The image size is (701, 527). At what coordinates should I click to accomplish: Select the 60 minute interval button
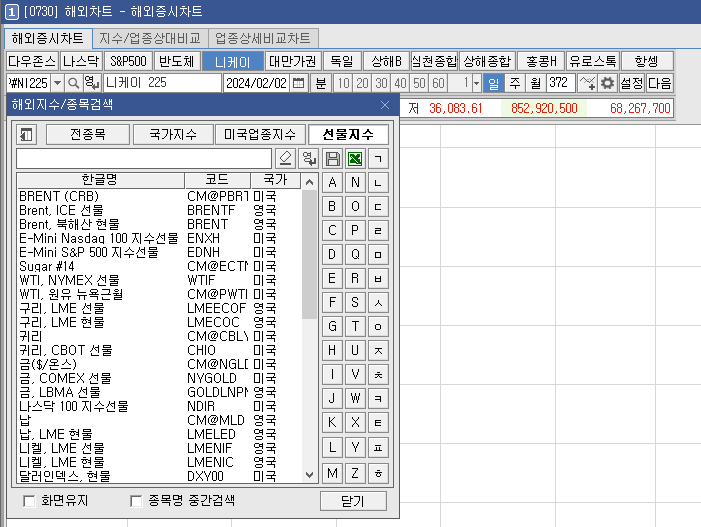439,83
